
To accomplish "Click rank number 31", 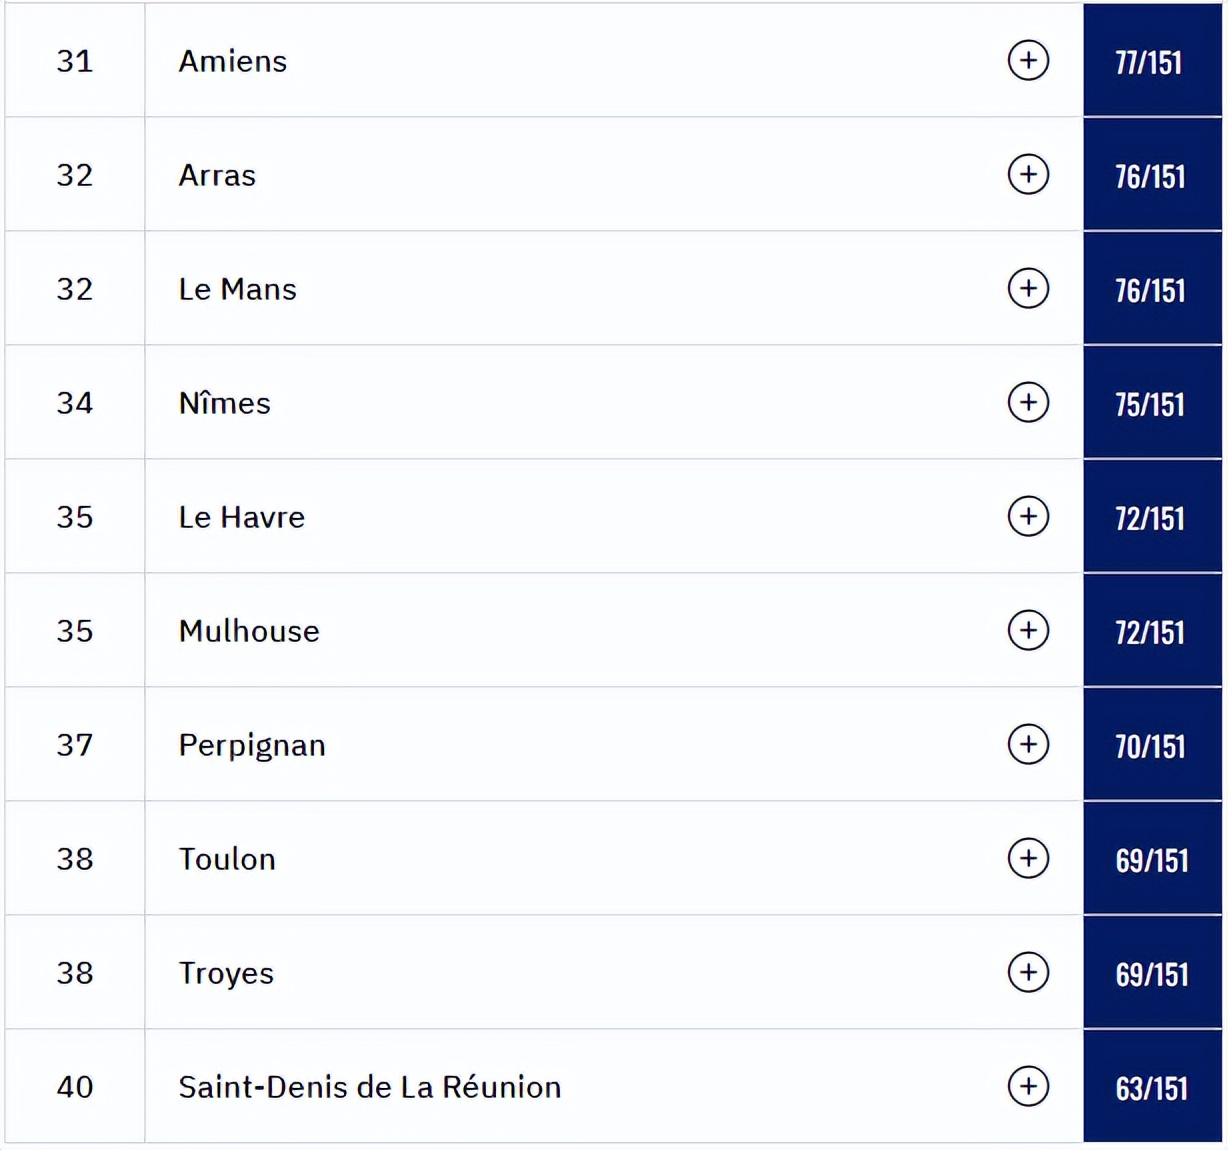I will click(75, 61).
